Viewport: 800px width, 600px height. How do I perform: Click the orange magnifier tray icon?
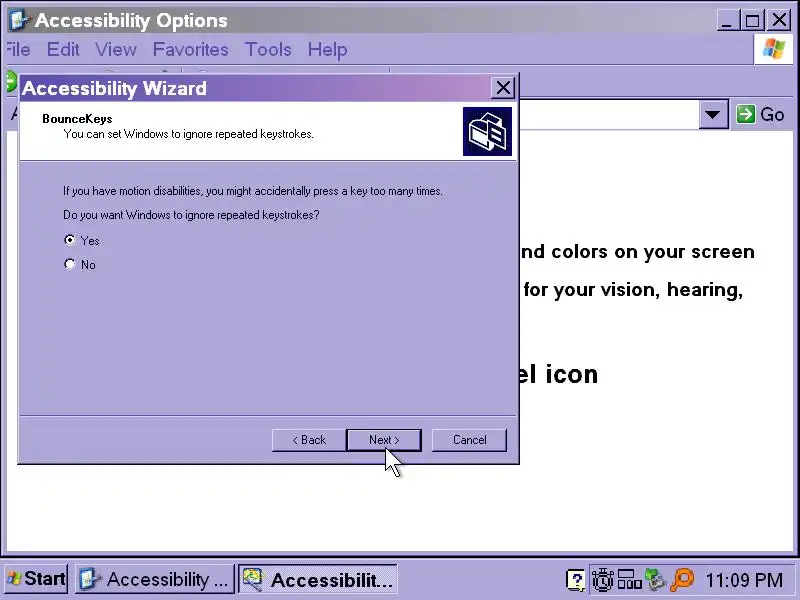682,580
